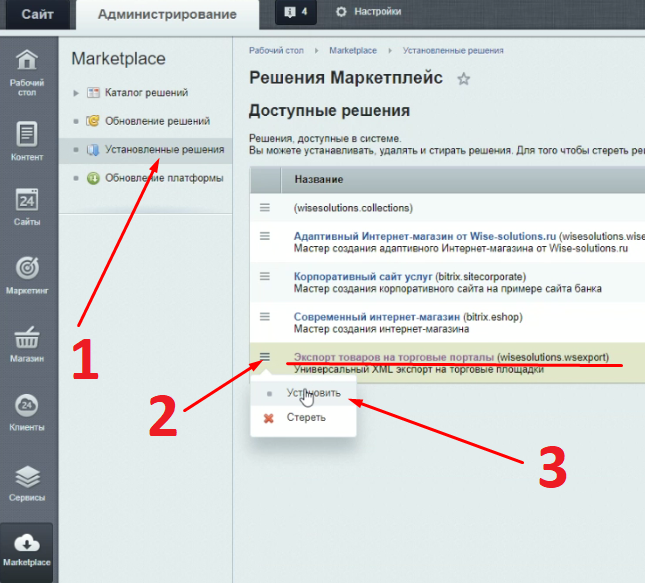Go to Рабочий стол breadcrumb link

(x=276, y=50)
